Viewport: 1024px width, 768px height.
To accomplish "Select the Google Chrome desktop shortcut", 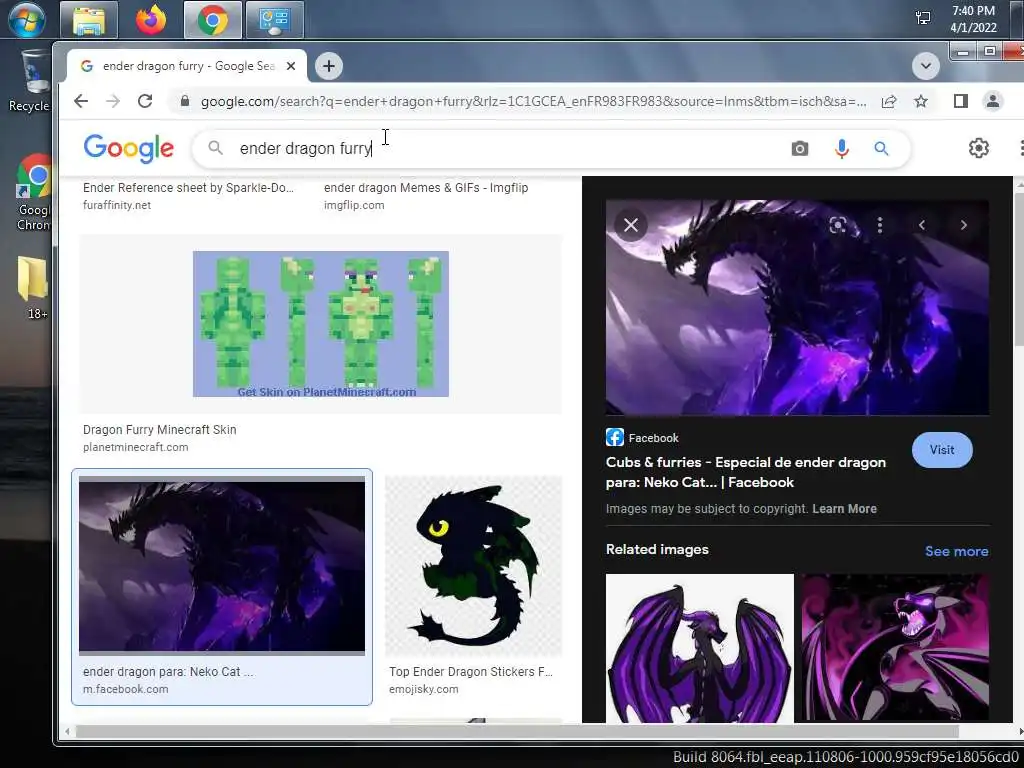I will (x=33, y=193).
